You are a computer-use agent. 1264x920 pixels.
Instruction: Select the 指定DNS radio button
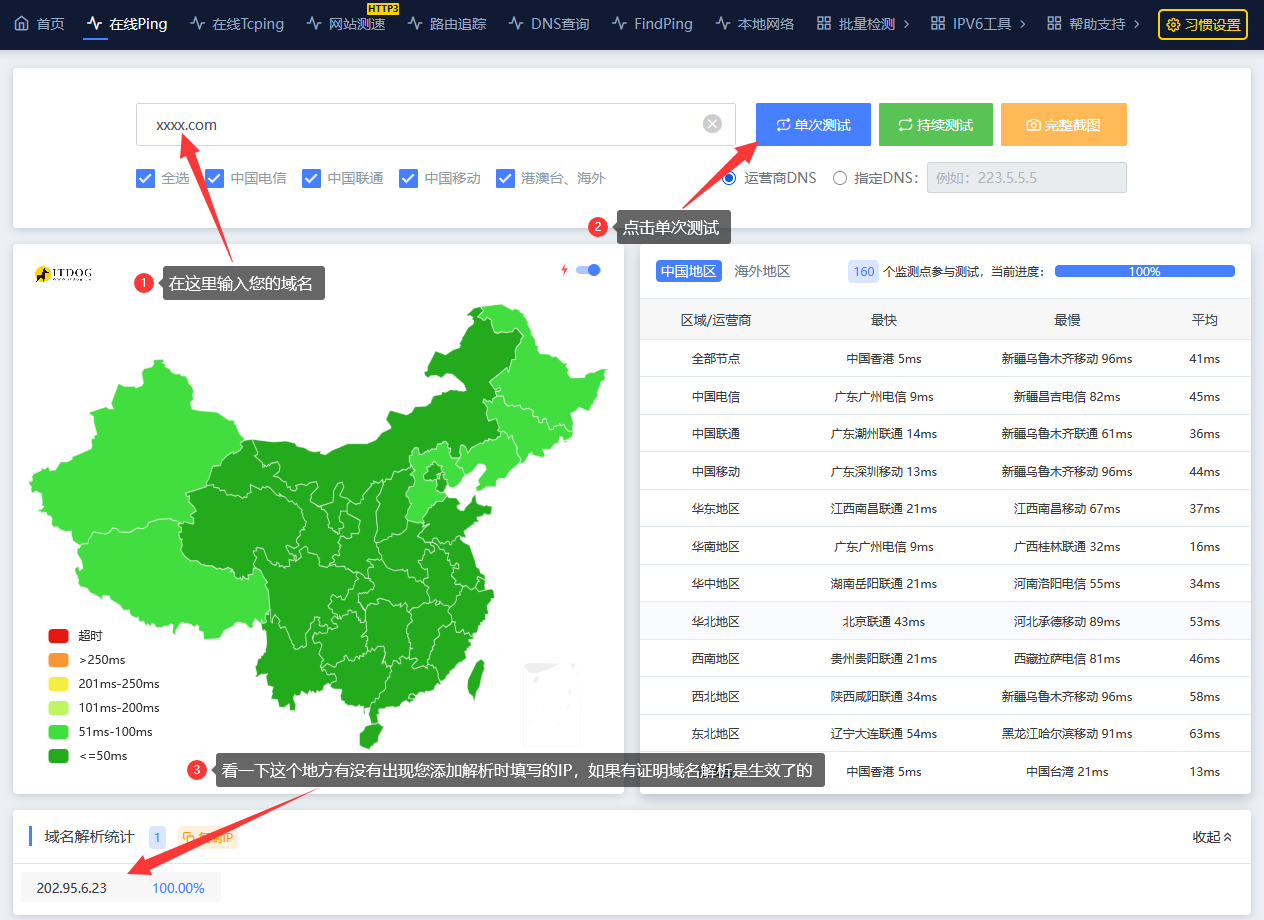pyautogui.click(x=840, y=178)
